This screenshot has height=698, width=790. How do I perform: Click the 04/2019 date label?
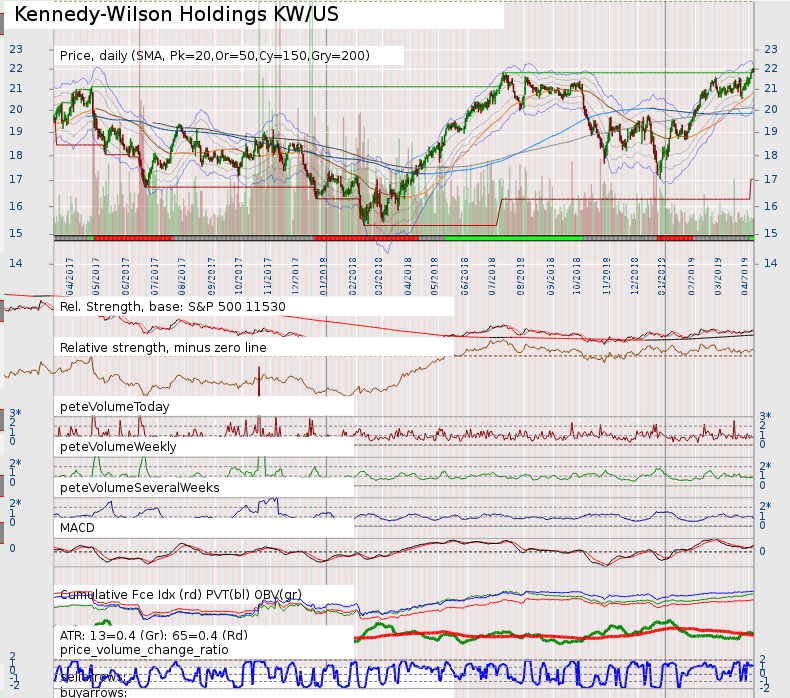point(745,276)
